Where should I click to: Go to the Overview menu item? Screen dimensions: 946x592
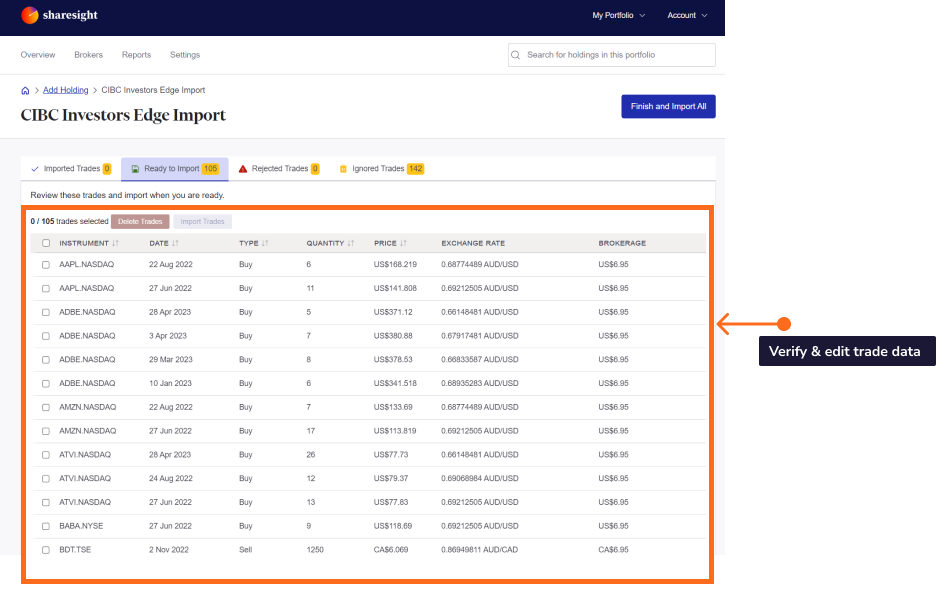click(38, 55)
